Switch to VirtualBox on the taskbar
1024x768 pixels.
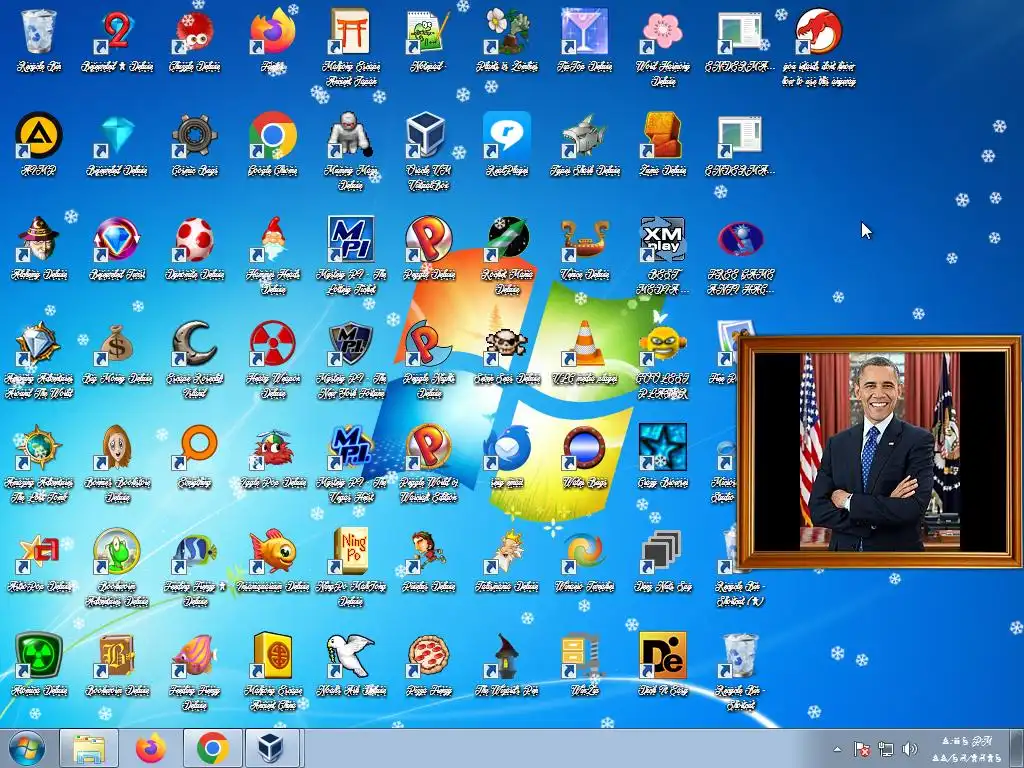pos(270,749)
